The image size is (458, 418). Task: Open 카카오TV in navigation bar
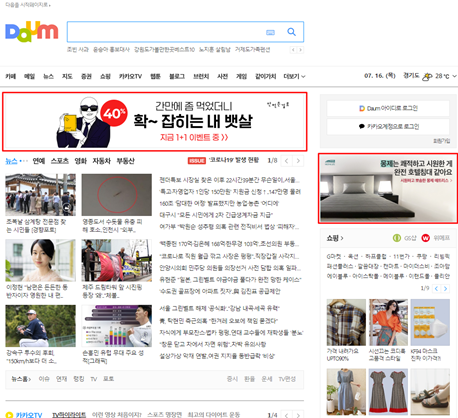tap(130, 76)
